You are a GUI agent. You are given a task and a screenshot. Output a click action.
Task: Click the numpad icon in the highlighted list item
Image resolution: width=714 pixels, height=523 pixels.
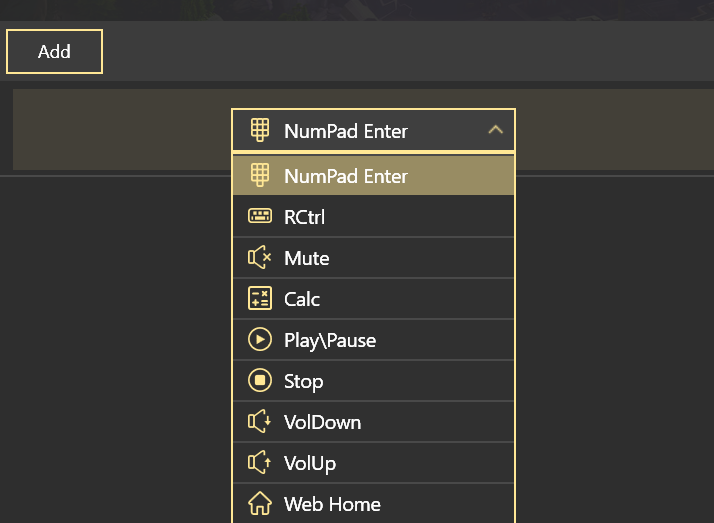(259, 176)
